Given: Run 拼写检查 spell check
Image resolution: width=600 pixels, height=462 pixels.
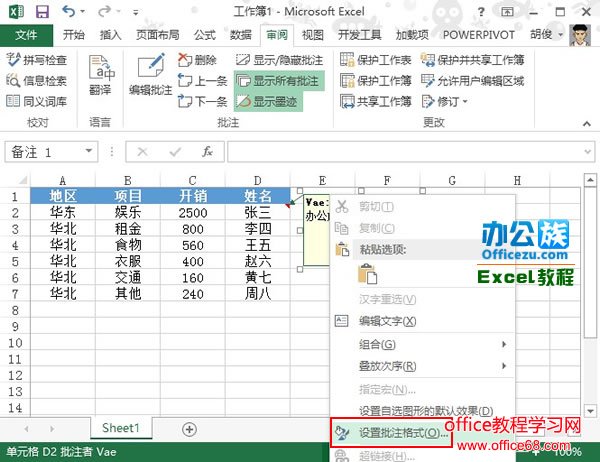Looking at the screenshot, I should (x=37, y=60).
